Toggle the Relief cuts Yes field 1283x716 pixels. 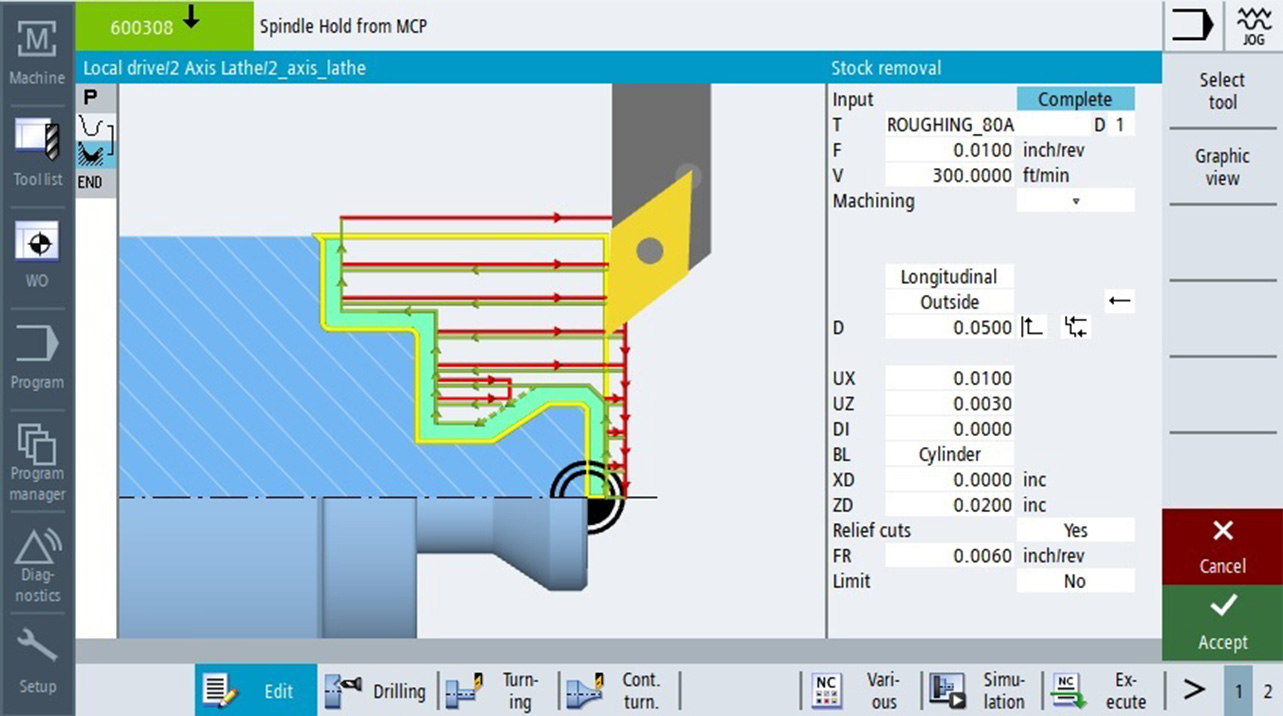point(1075,530)
